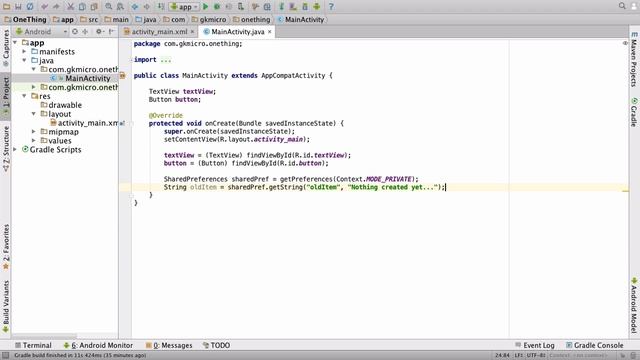640x360 pixels.
Task: Collapse the res folder node
Action: pos(24,96)
